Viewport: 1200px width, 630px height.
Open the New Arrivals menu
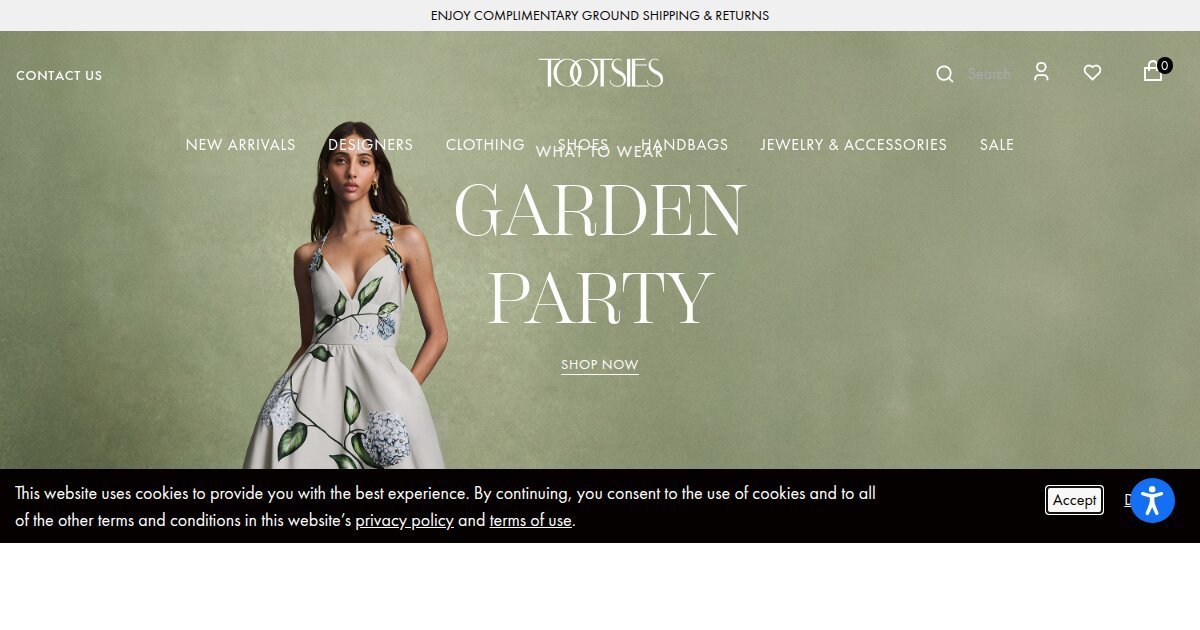point(240,145)
